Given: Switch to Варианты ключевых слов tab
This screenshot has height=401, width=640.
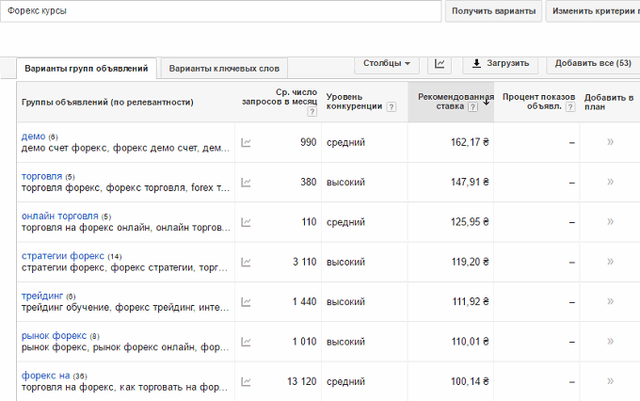Looking at the screenshot, I should coord(224,68).
